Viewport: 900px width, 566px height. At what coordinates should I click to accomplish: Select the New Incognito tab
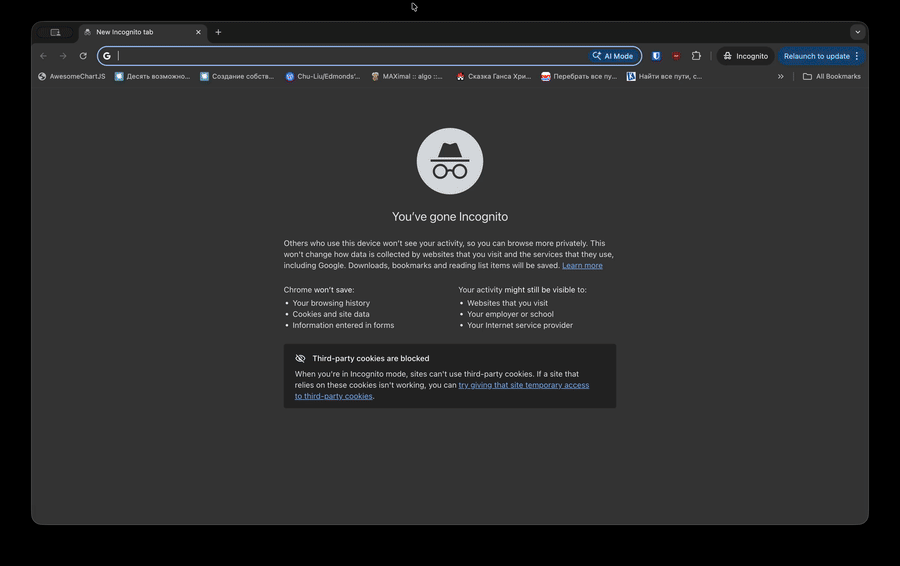pyautogui.click(x=143, y=32)
